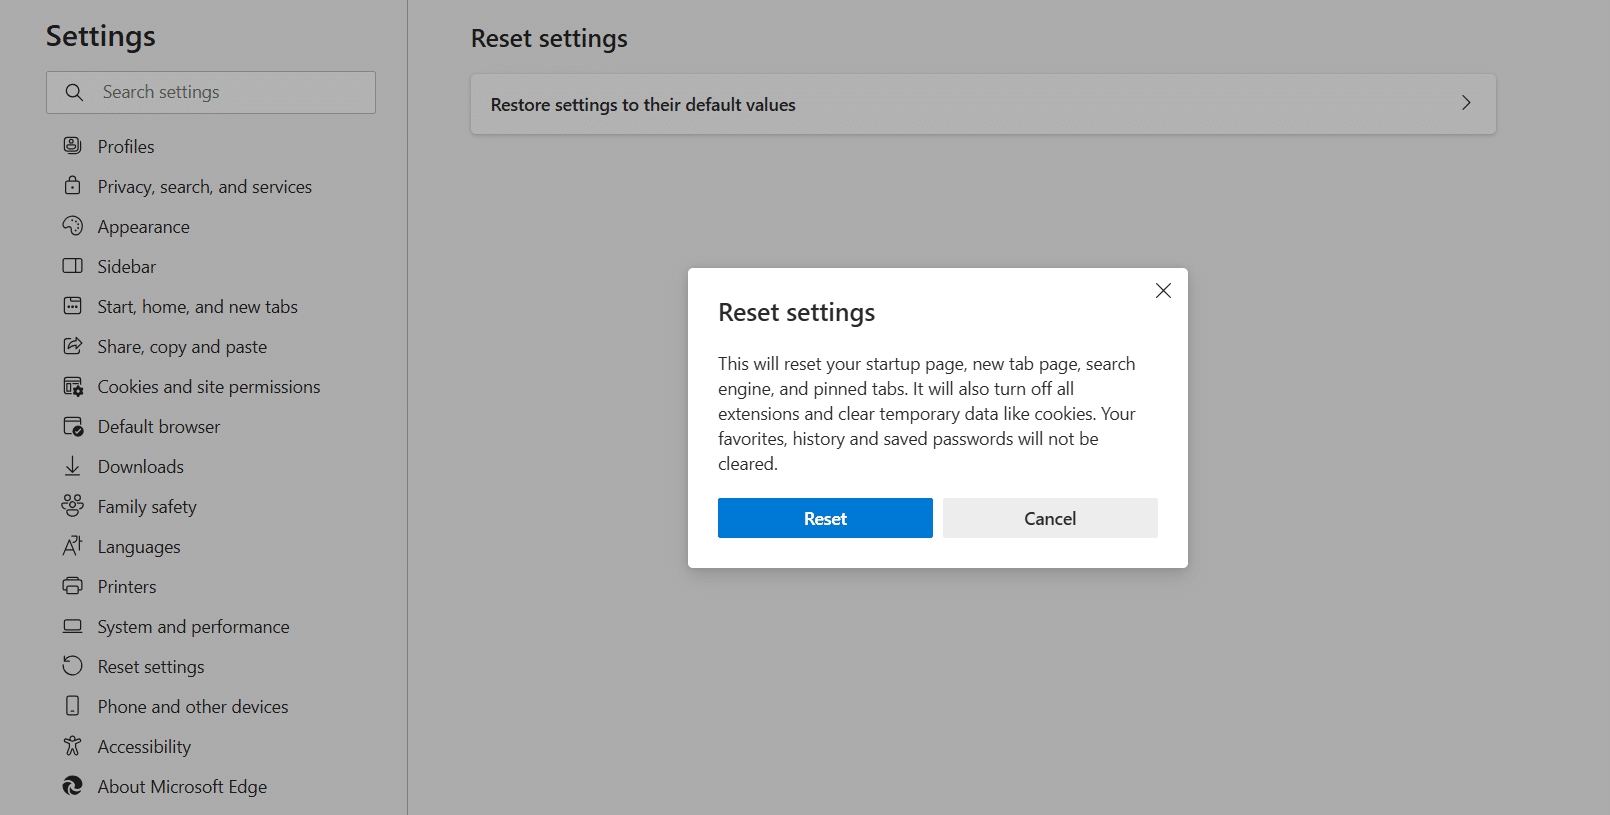The width and height of the screenshot is (1610, 815).
Task: Click the Family safety icon
Action: [x=73, y=506]
